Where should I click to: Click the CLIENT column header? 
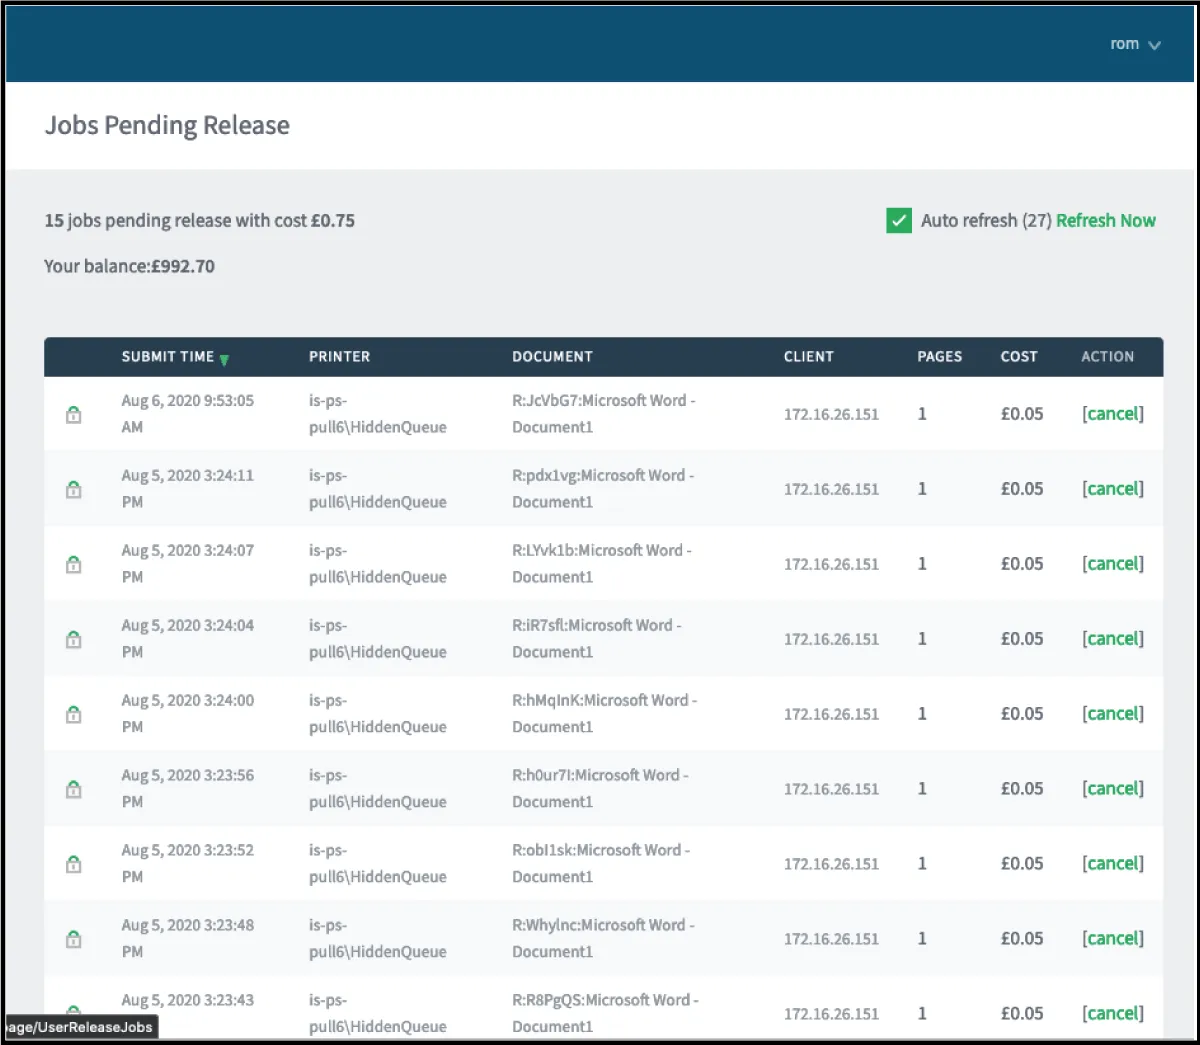(808, 357)
